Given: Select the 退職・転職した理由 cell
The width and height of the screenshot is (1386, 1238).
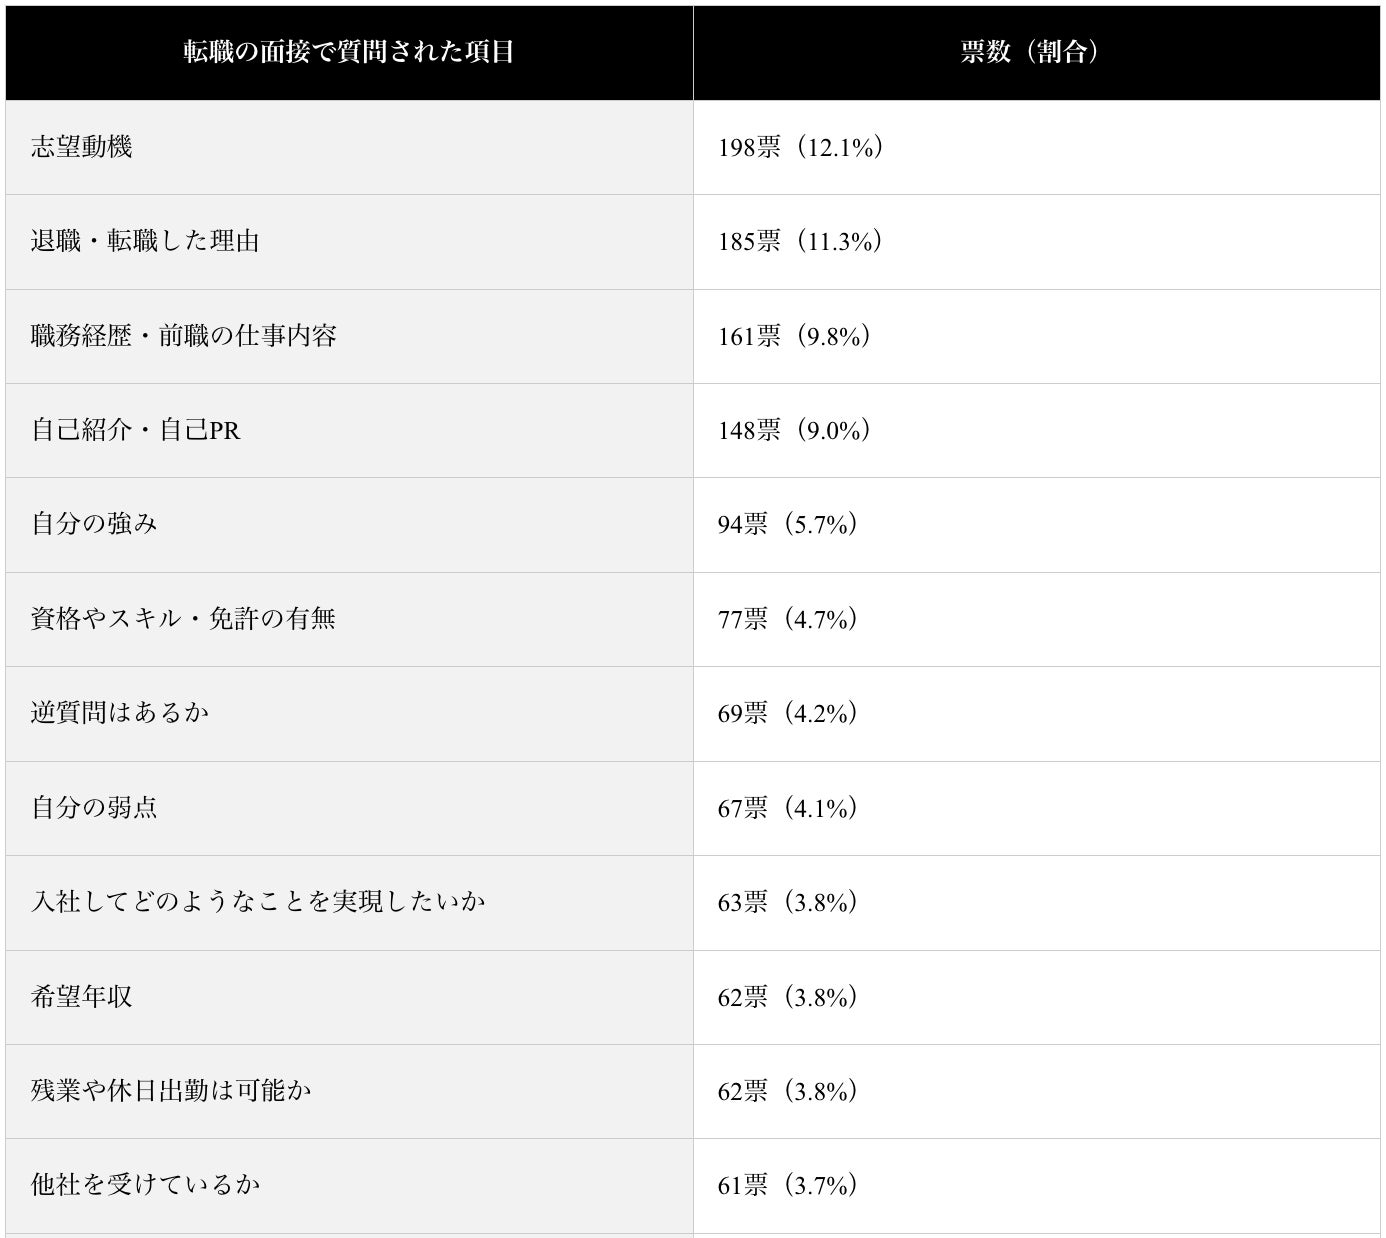Looking at the screenshot, I should tap(145, 241).
